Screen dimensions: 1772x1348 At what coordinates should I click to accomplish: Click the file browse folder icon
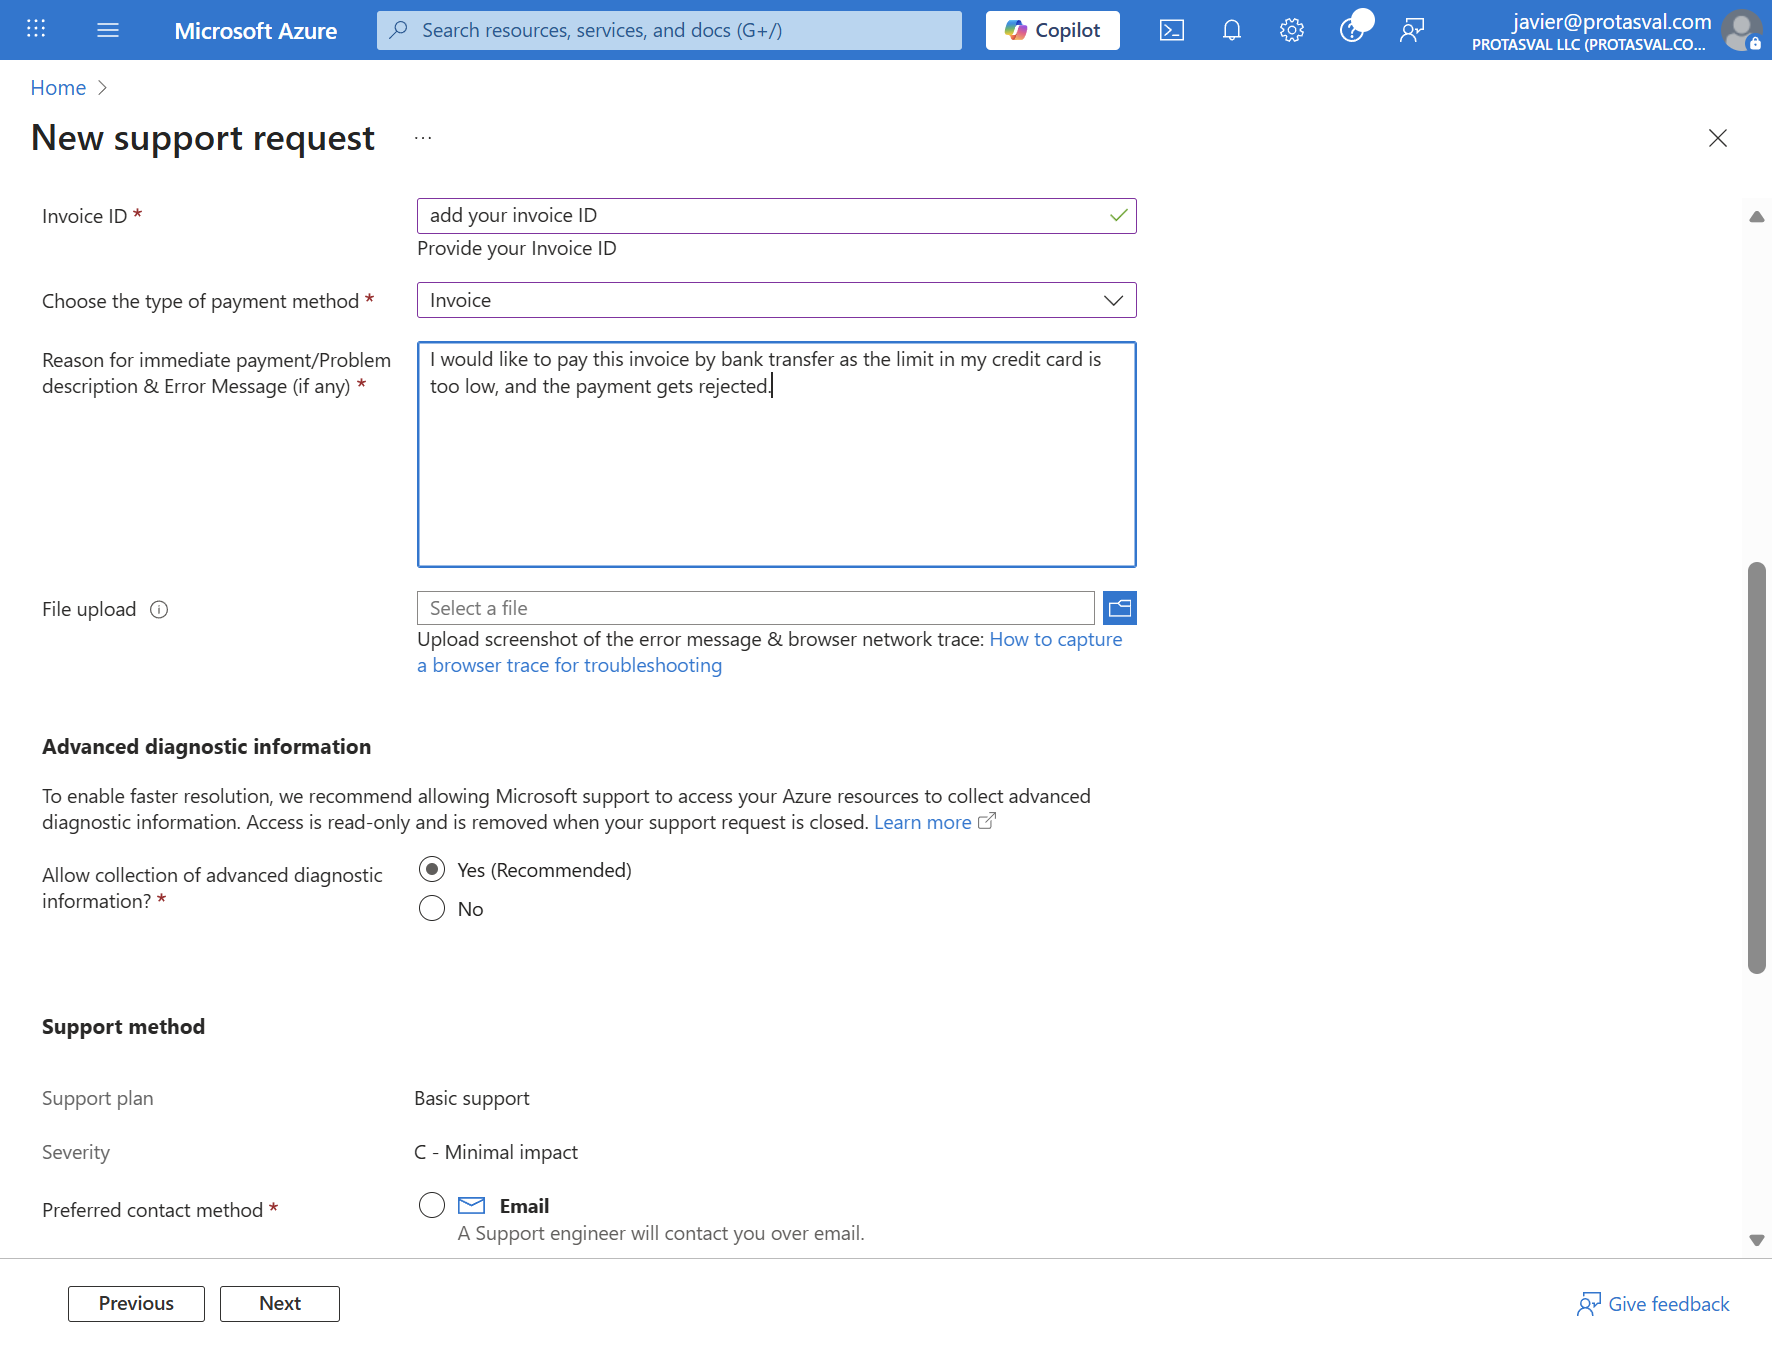(1120, 608)
